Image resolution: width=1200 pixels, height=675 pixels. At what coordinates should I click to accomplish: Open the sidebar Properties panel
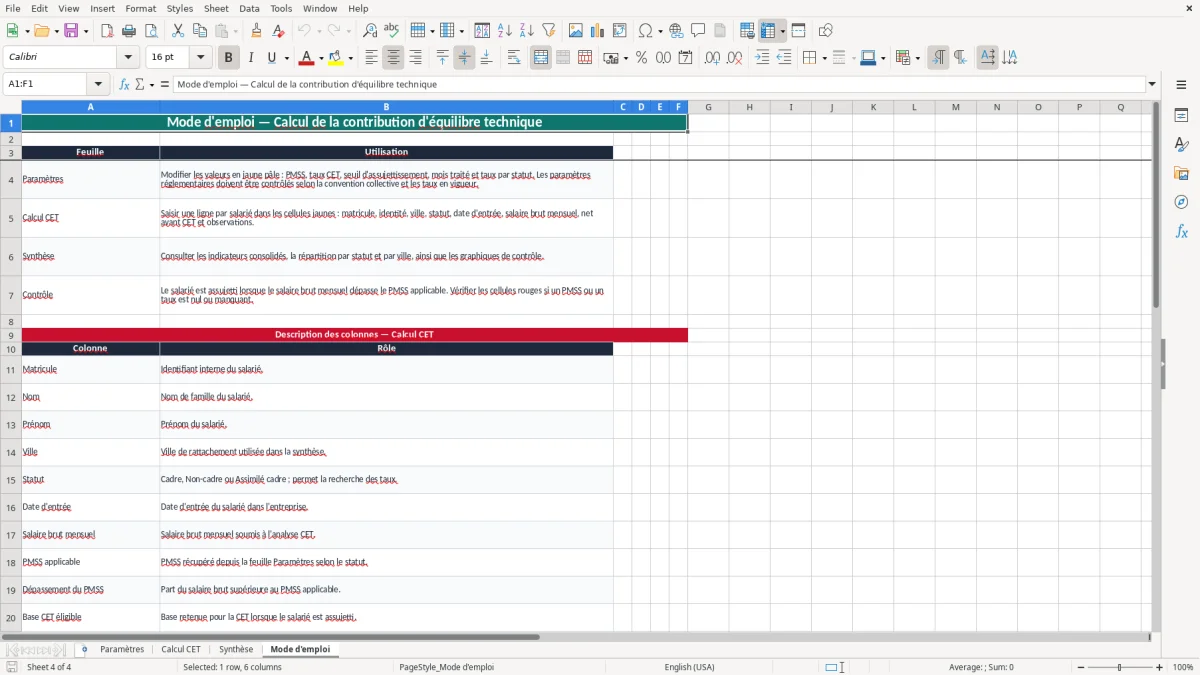tap(1181, 115)
